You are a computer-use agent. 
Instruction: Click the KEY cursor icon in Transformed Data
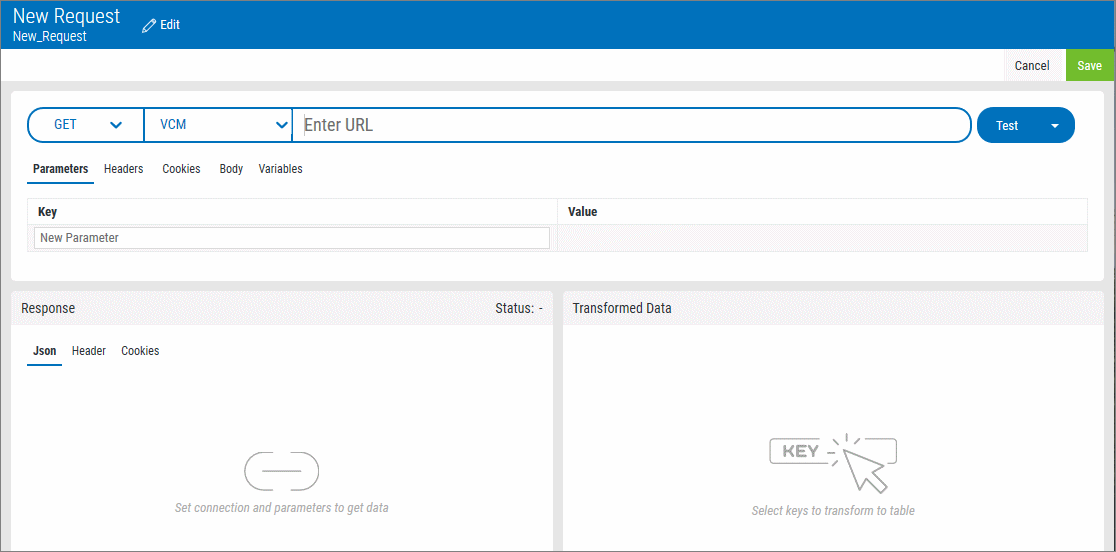coord(832,462)
